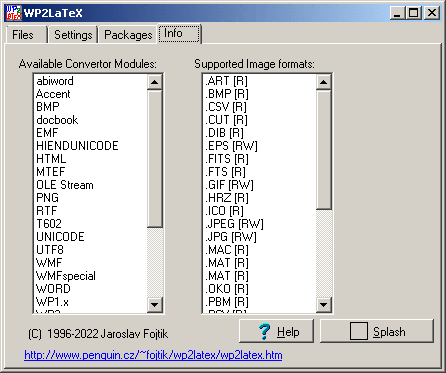Screen dimensions: 446x373
Task: Select the T602 module
Action: point(91,224)
